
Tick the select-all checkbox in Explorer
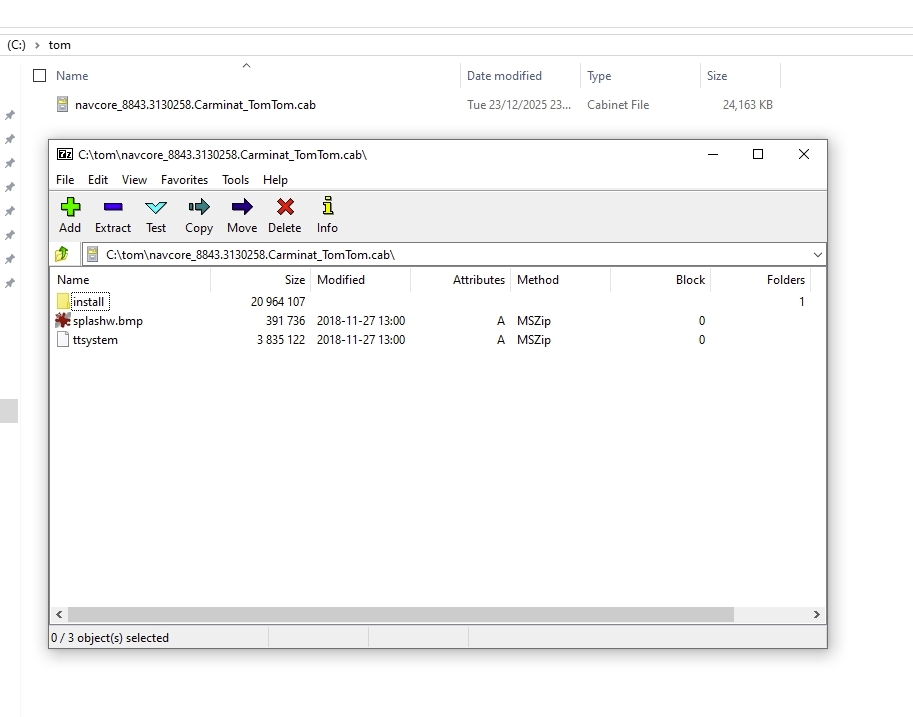pos(40,76)
